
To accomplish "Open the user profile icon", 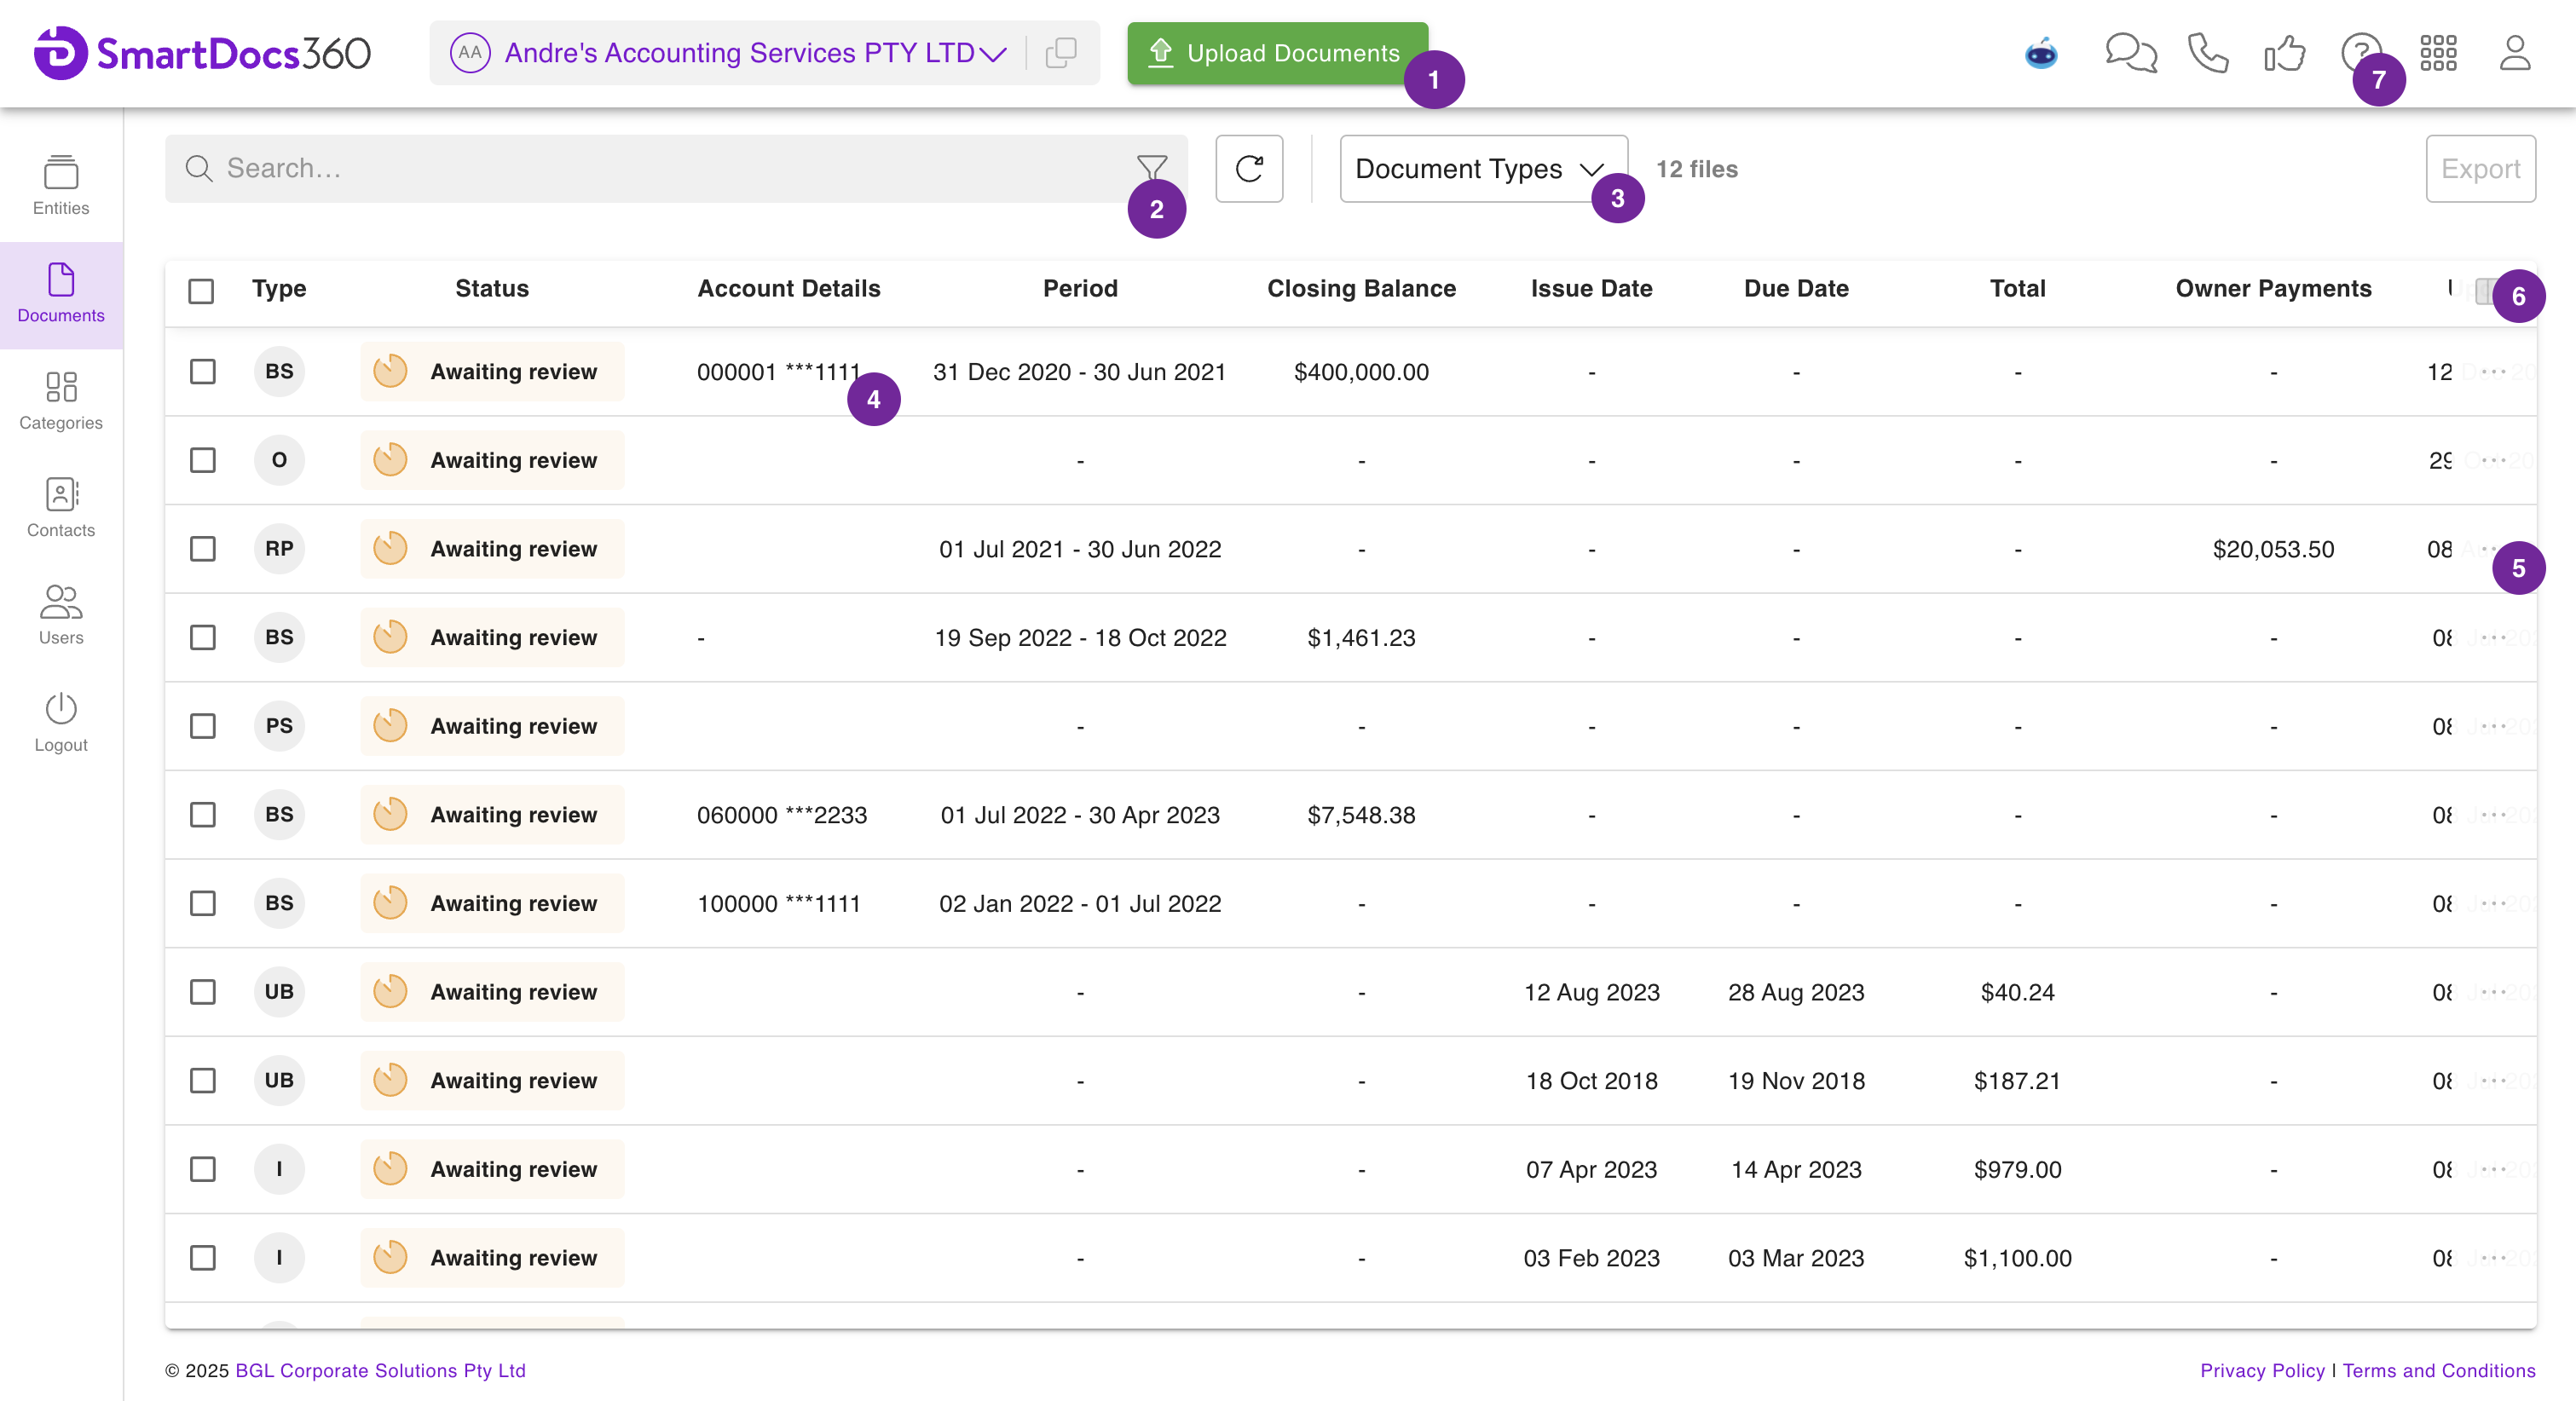I will click(2515, 53).
